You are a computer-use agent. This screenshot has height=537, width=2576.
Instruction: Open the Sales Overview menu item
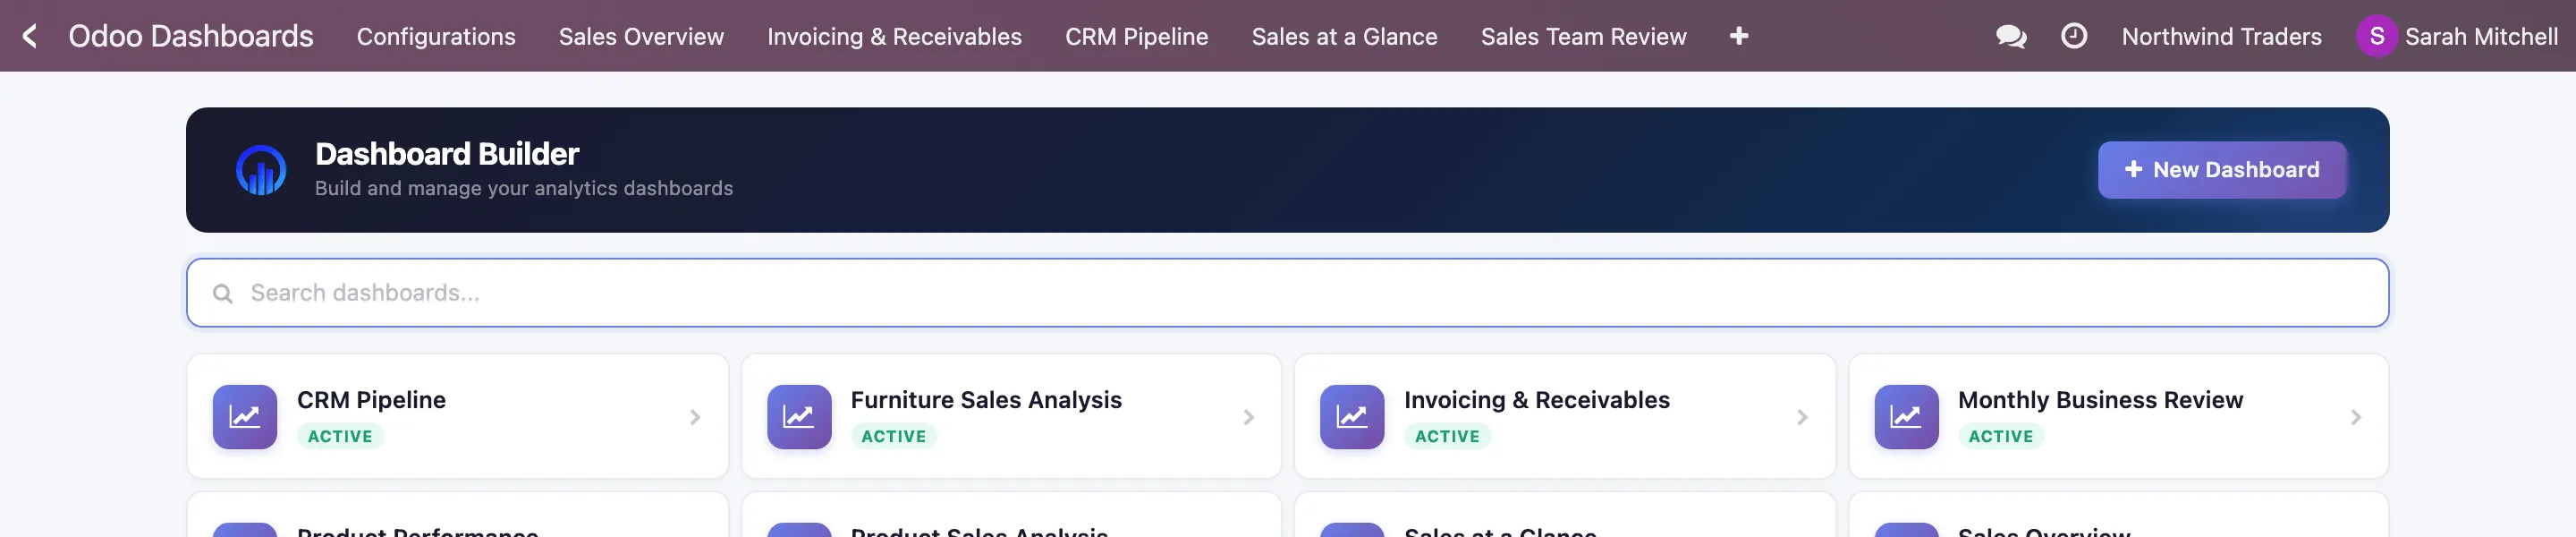[x=641, y=36]
